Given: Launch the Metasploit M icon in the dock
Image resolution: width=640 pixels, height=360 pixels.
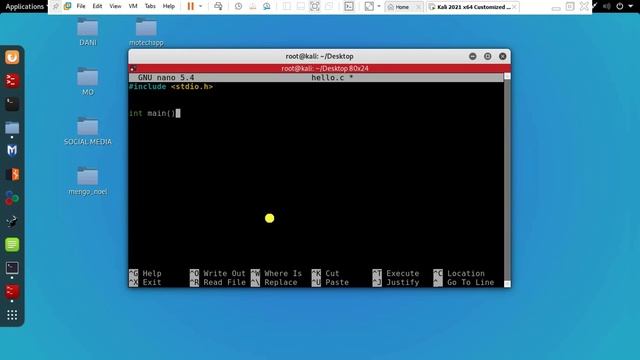Looking at the screenshot, I should tap(12, 151).
